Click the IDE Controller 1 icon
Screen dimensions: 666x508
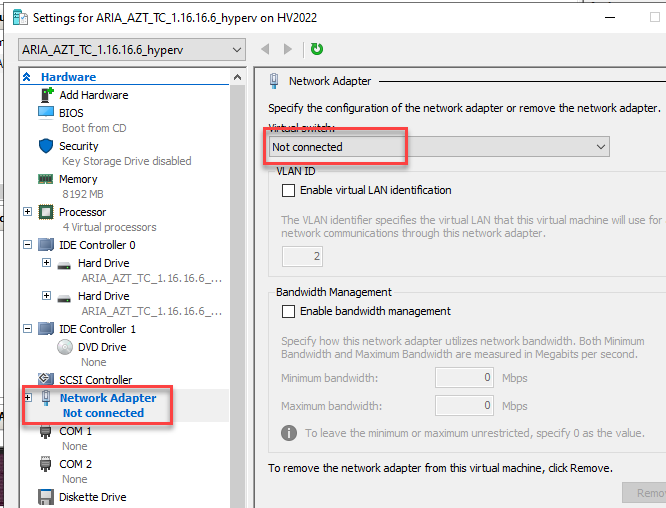pos(46,329)
